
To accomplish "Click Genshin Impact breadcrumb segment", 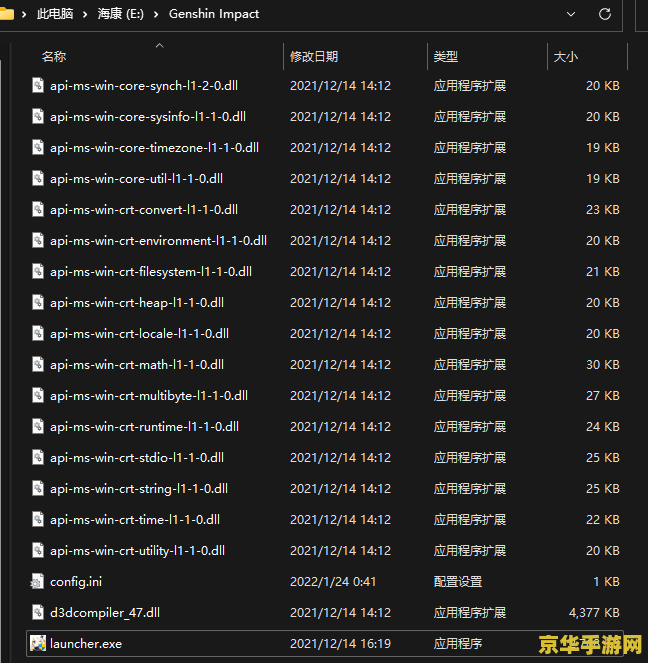I will coord(214,14).
